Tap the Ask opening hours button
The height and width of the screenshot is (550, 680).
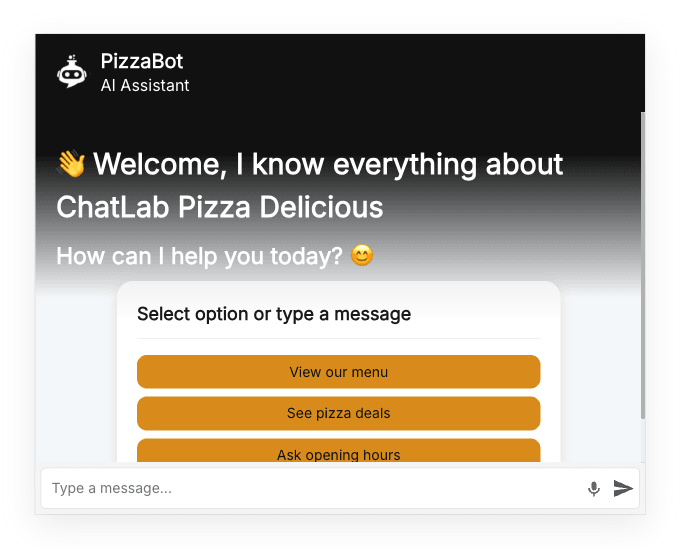click(x=338, y=452)
